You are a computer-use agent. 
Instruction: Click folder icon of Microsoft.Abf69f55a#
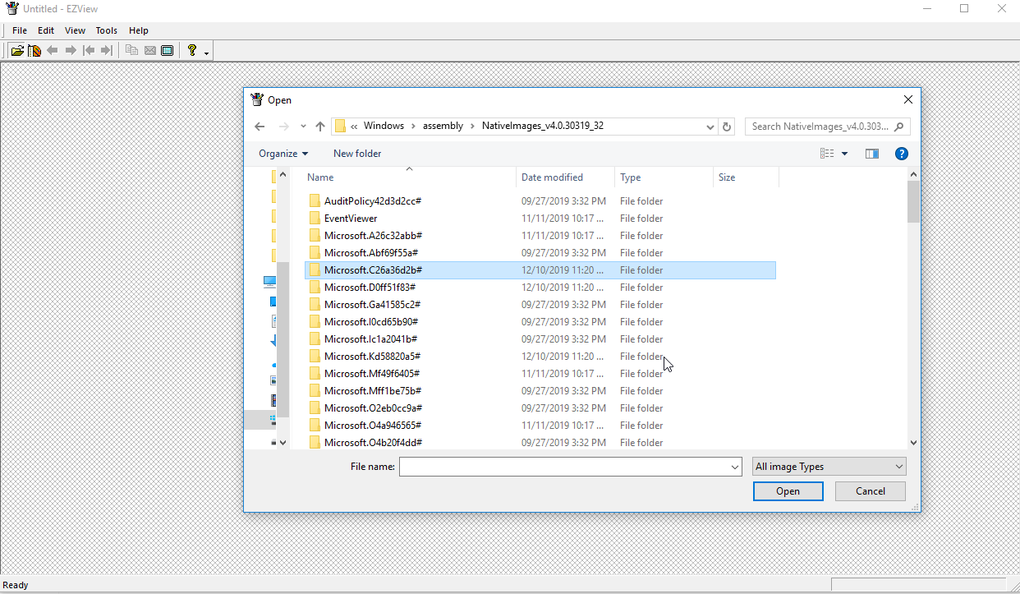point(315,252)
